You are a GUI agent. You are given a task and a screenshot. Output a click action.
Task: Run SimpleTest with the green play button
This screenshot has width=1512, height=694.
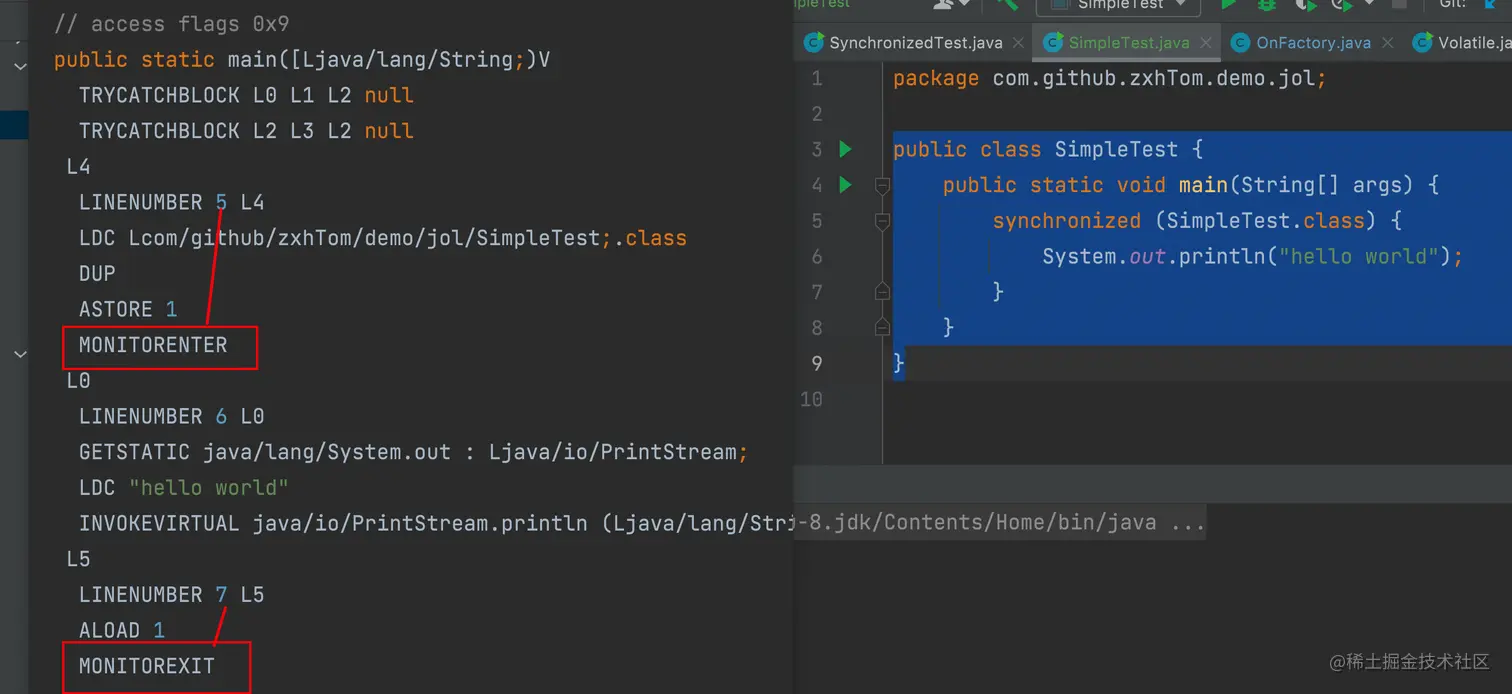coord(1229,4)
